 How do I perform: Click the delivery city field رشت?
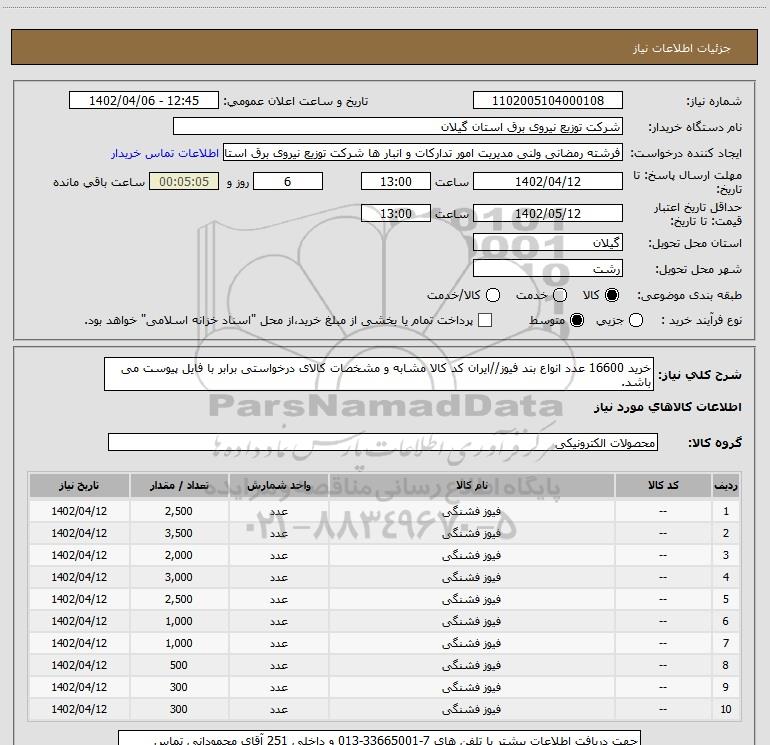tap(548, 268)
